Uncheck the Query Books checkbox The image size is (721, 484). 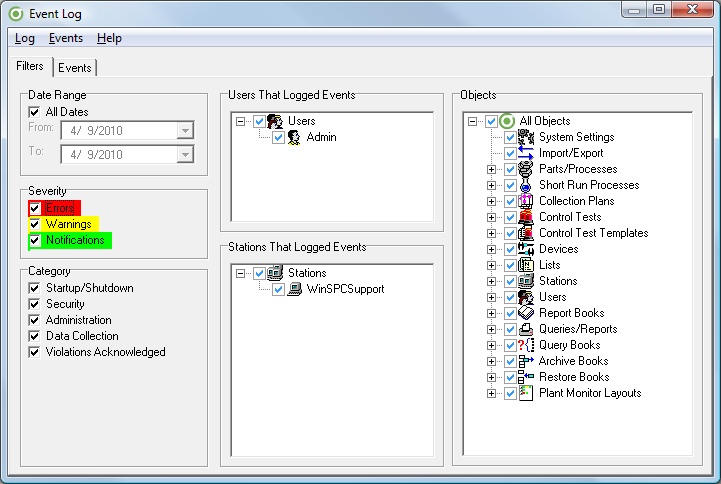[510, 345]
